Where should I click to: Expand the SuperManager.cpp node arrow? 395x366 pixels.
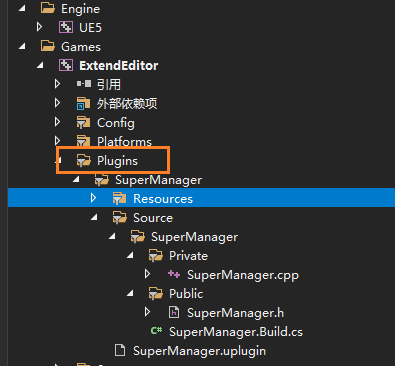click(147, 274)
